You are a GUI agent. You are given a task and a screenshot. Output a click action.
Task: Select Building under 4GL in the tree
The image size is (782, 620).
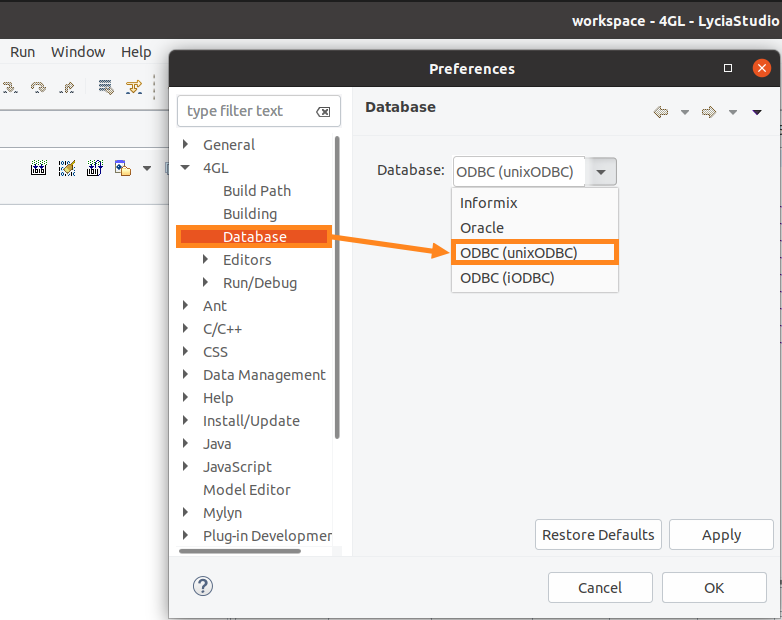[250, 214]
